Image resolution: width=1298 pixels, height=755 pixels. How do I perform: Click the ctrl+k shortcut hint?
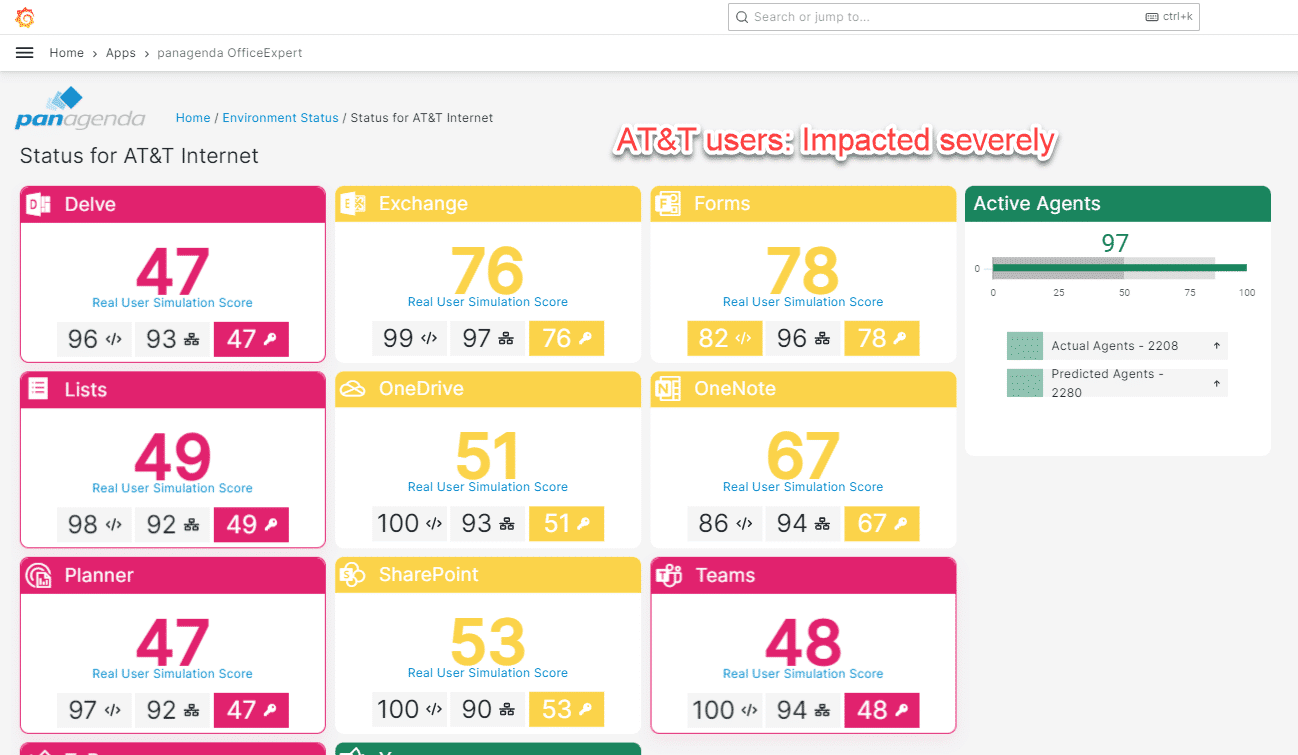pos(1169,17)
